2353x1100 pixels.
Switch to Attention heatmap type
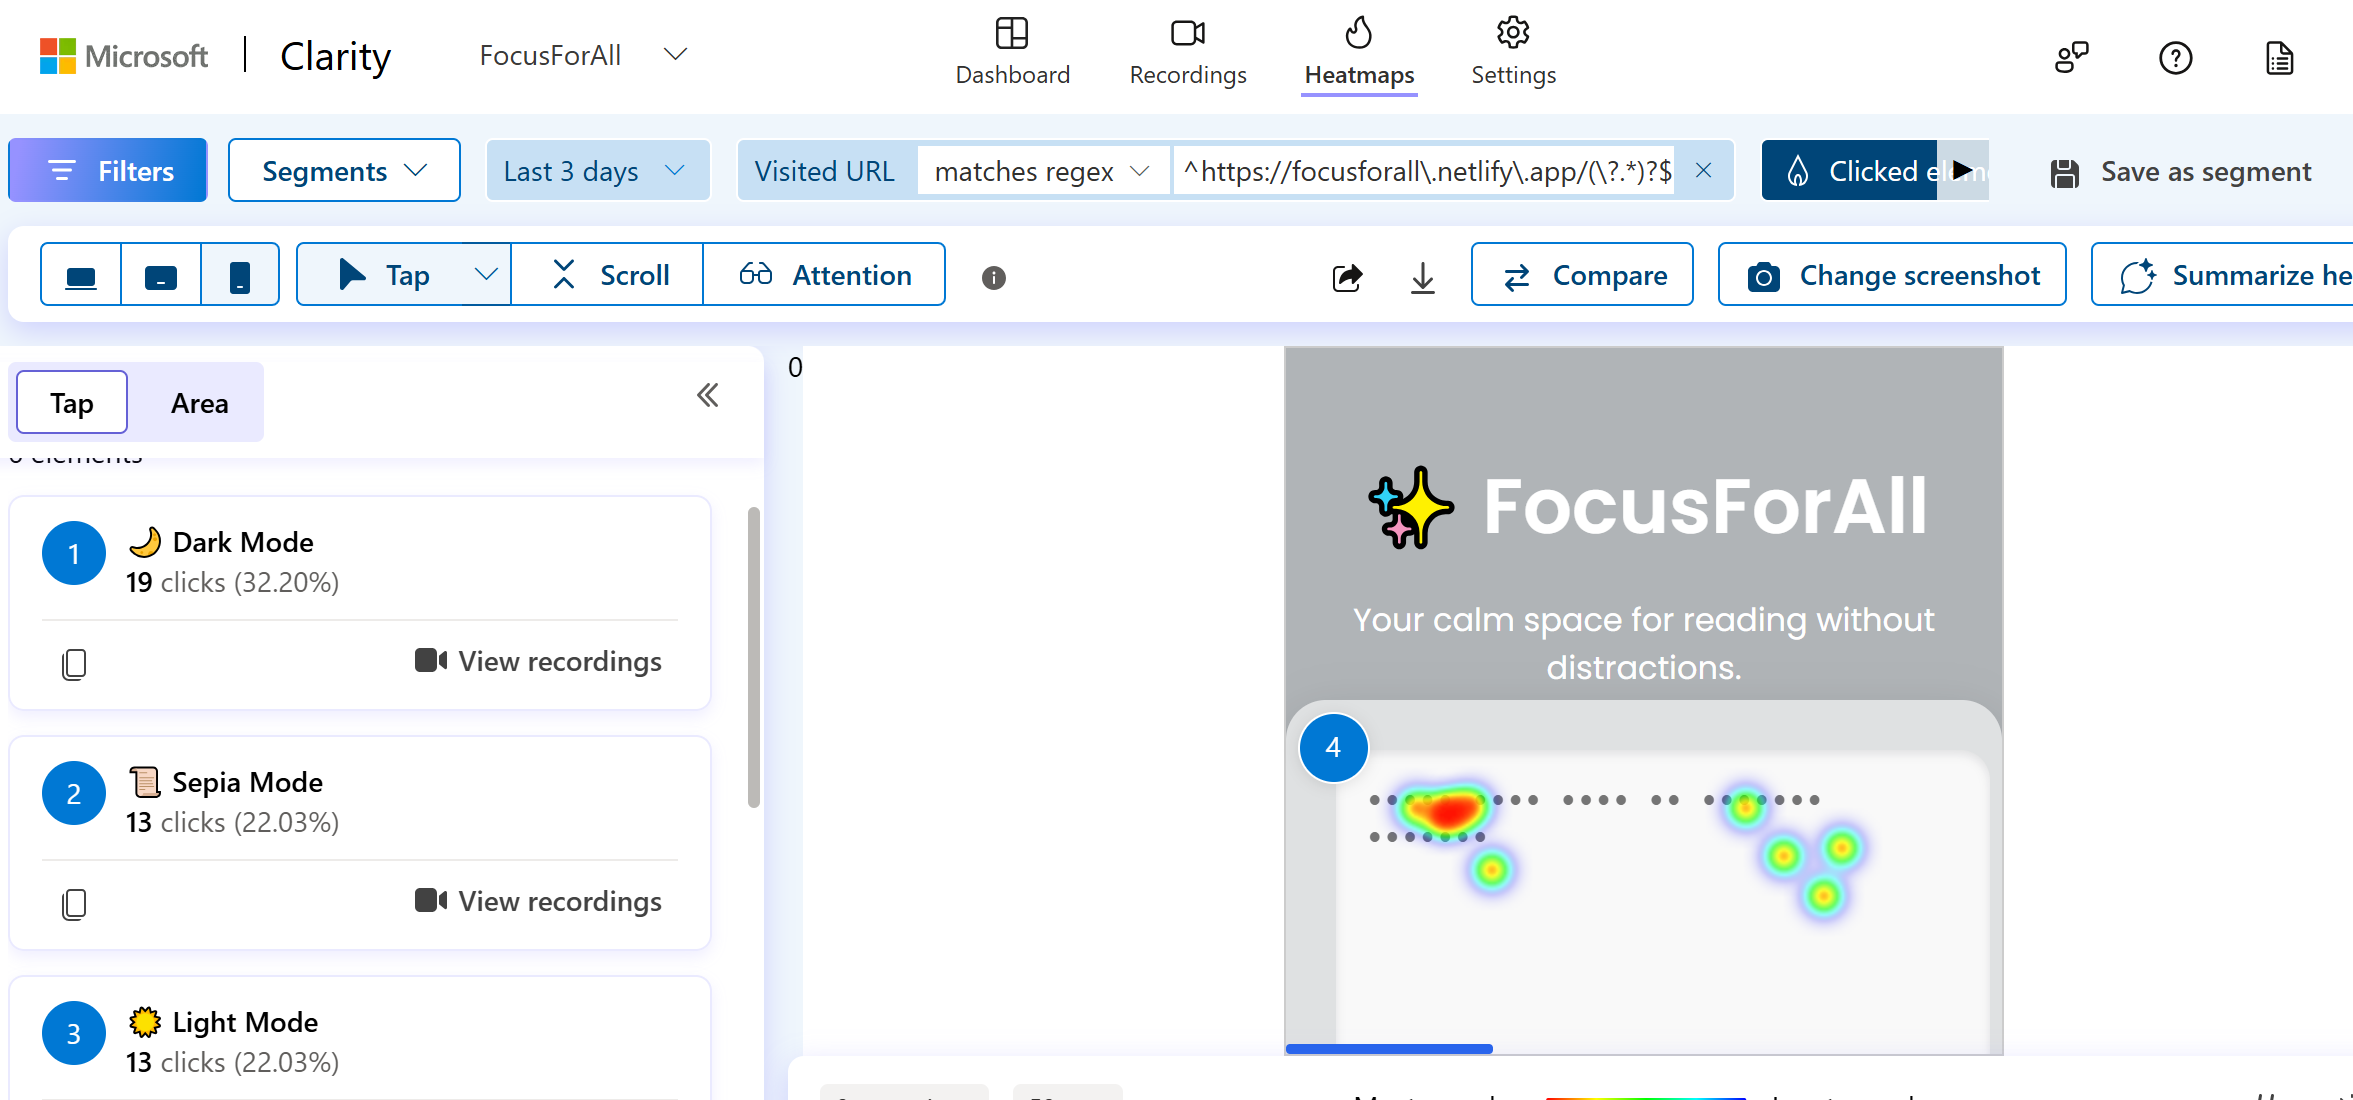pyautogui.click(x=825, y=275)
